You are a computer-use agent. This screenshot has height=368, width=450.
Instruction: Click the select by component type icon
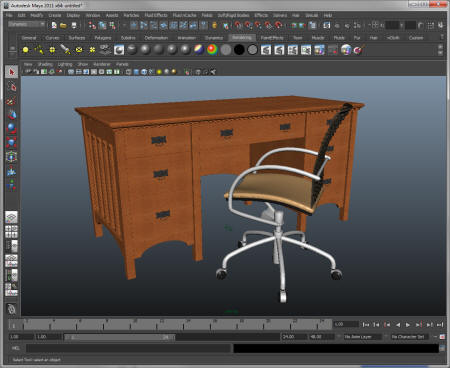click(x=112, y=25)
